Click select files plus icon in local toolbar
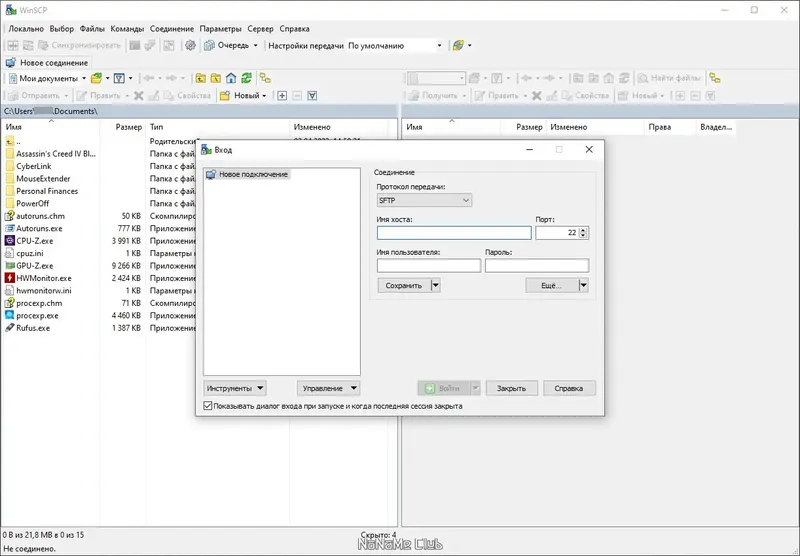The height and width of the screenshot is (556, 800). (282, 96)
